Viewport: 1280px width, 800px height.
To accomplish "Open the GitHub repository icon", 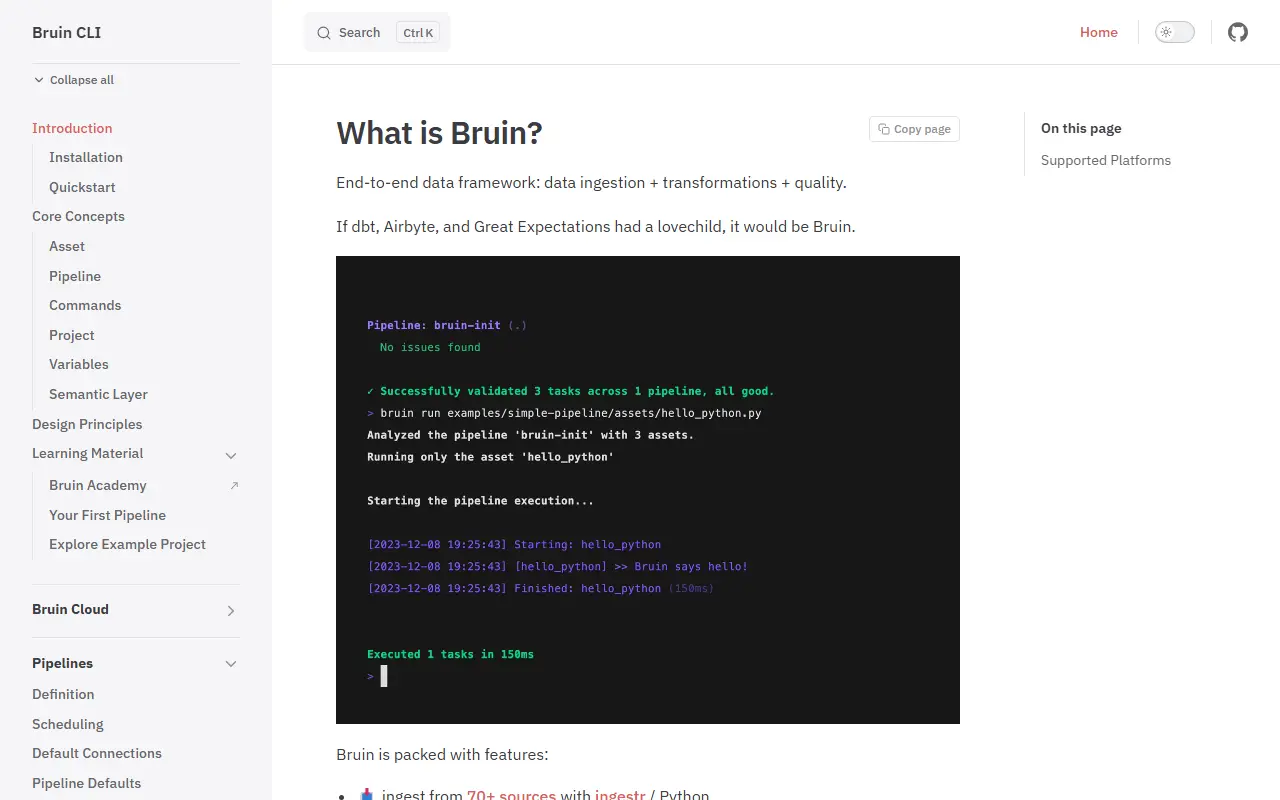I will coord(1238,32).
